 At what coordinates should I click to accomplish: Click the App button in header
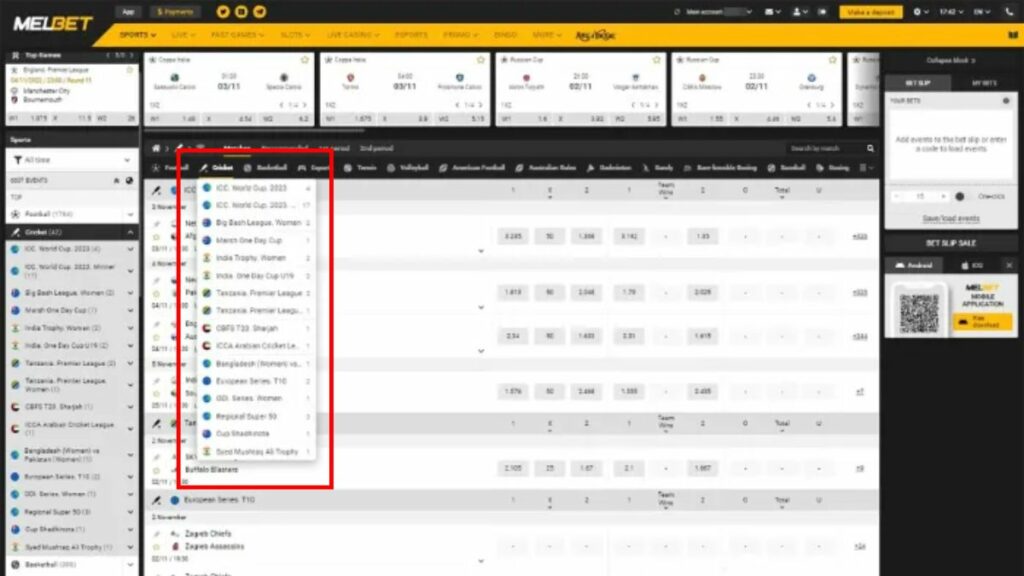[128, 12]
